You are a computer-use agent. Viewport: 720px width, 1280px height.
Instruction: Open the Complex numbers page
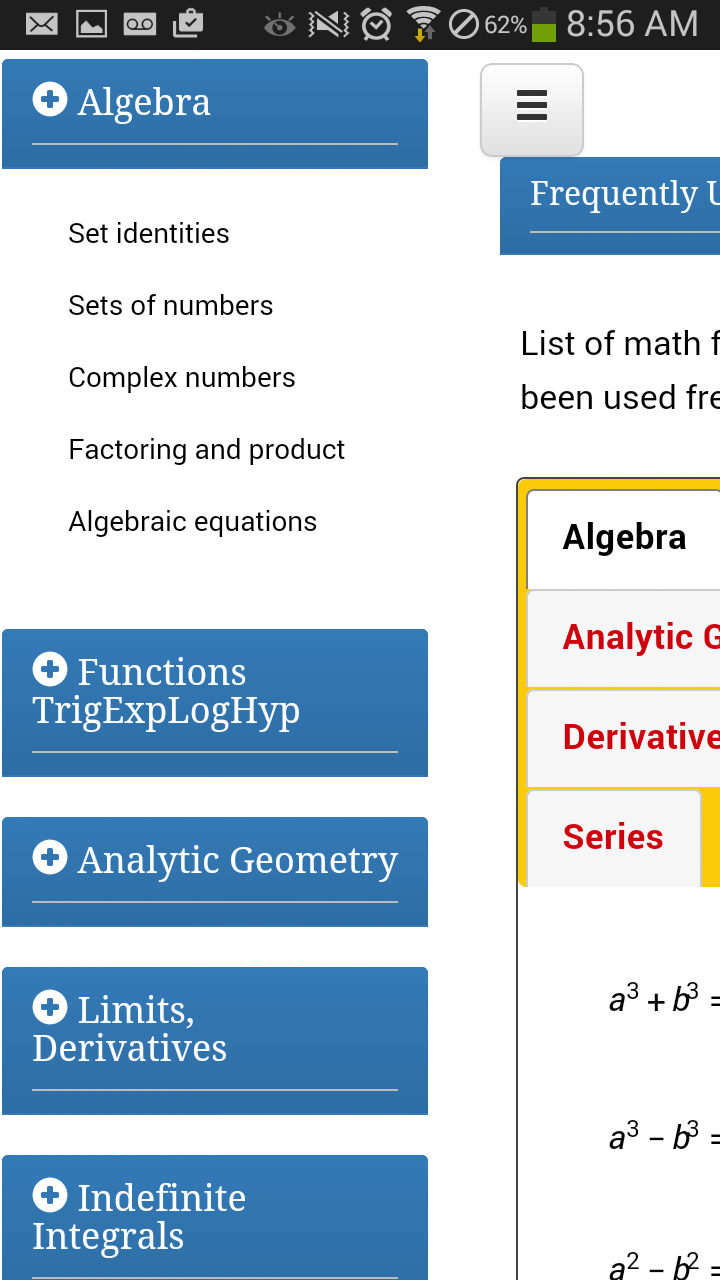point(181,377)
